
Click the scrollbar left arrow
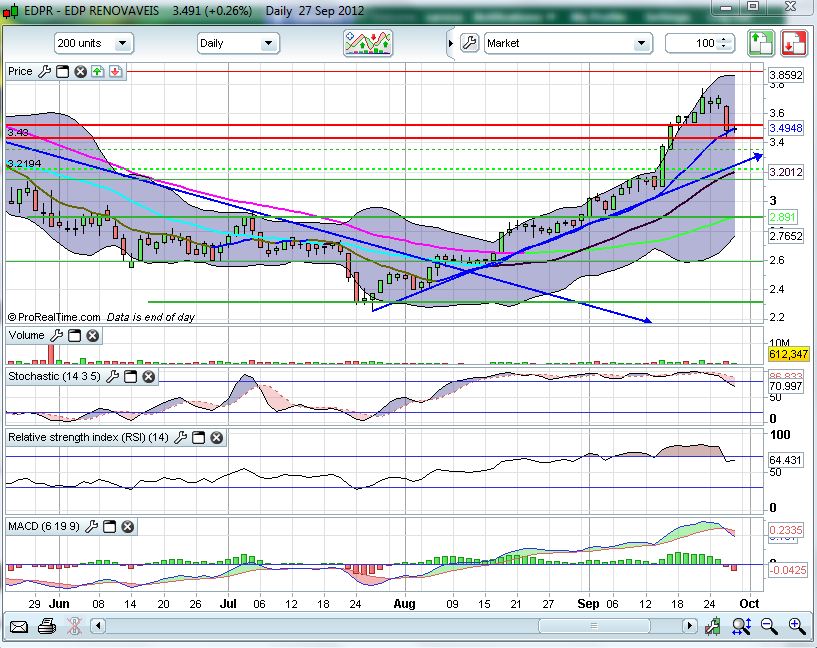(x=98, y=626)
